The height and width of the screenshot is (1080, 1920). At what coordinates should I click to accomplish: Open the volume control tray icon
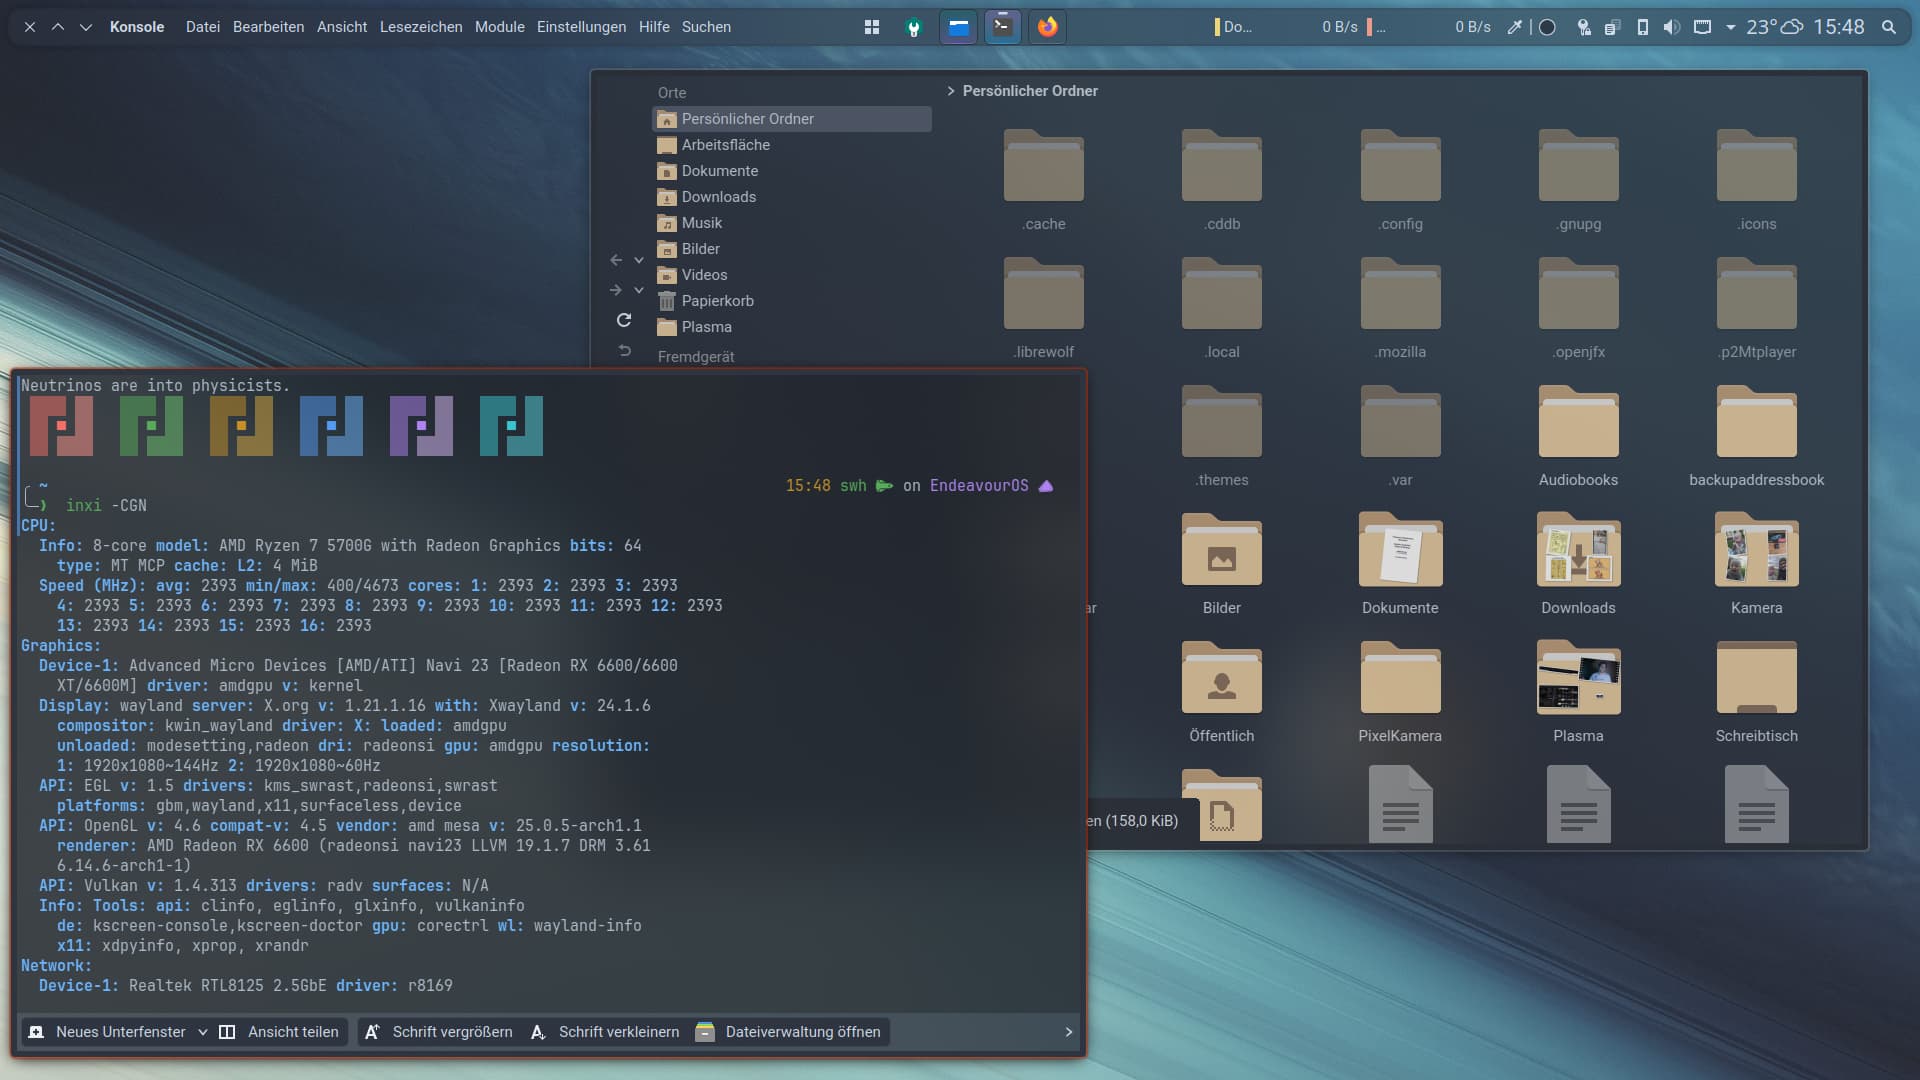[x=1671, y=27]
